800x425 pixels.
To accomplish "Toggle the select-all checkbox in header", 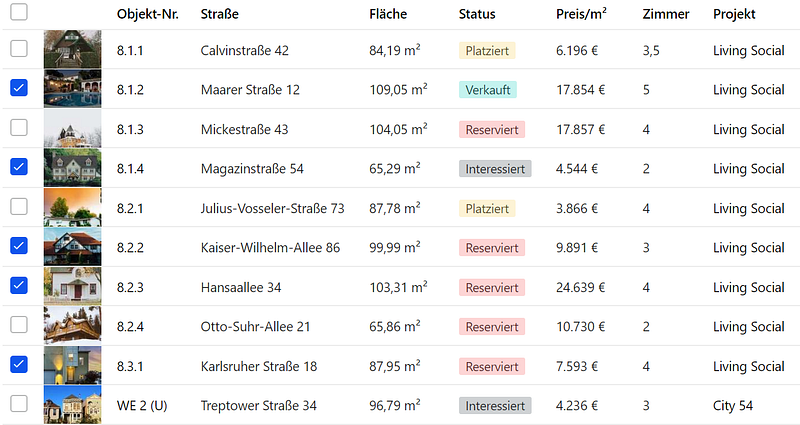I will (19, 12).
